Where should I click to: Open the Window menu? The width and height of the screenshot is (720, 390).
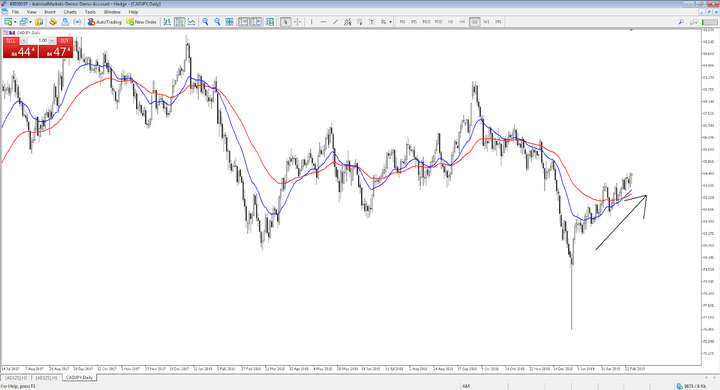point(112,12)
